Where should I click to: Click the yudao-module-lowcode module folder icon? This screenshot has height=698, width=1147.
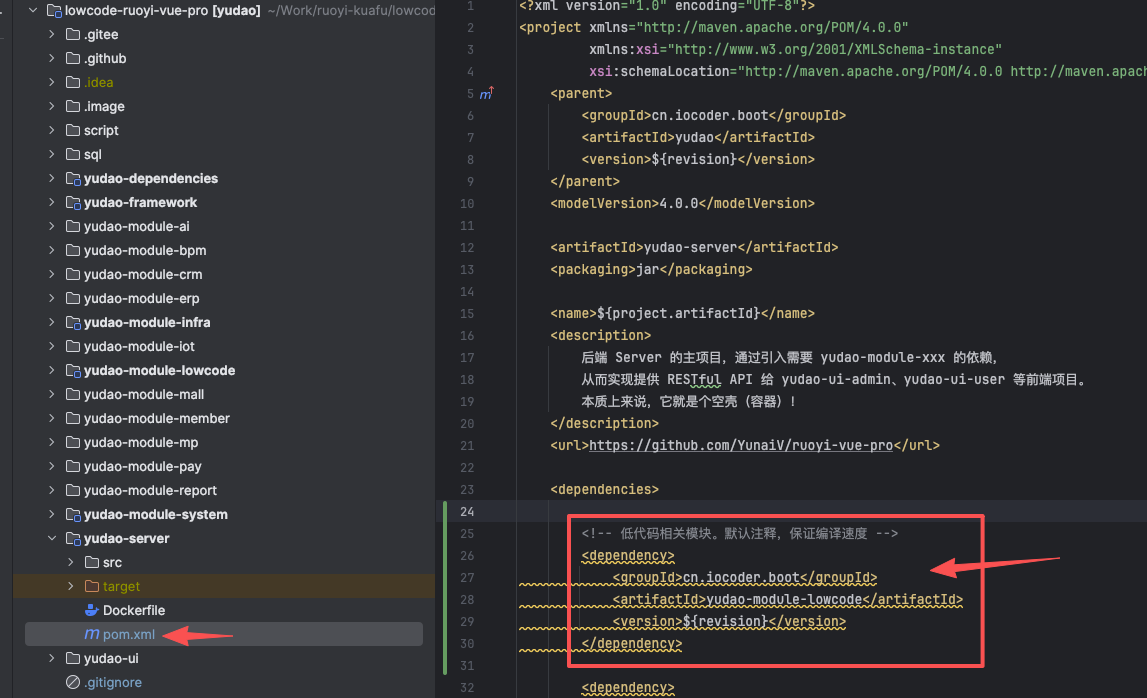pyautogui.click(x=73, y=370)
